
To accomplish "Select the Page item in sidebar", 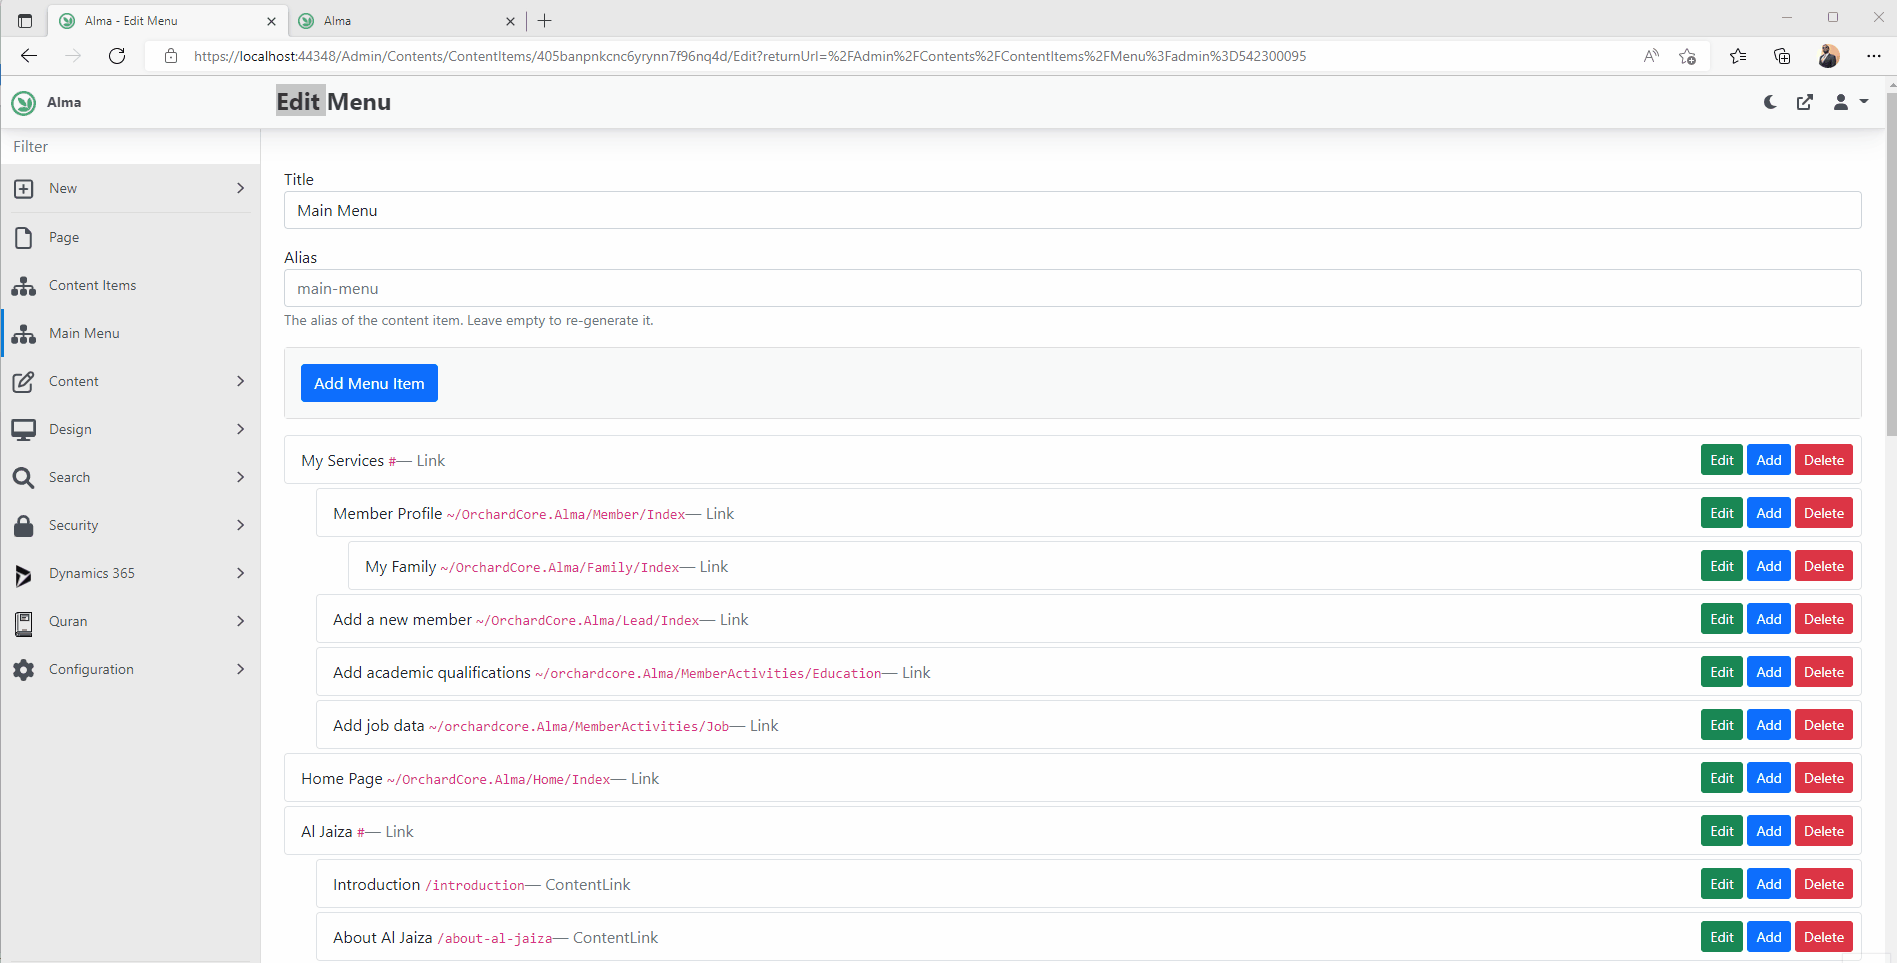I will tap(62, 237).
